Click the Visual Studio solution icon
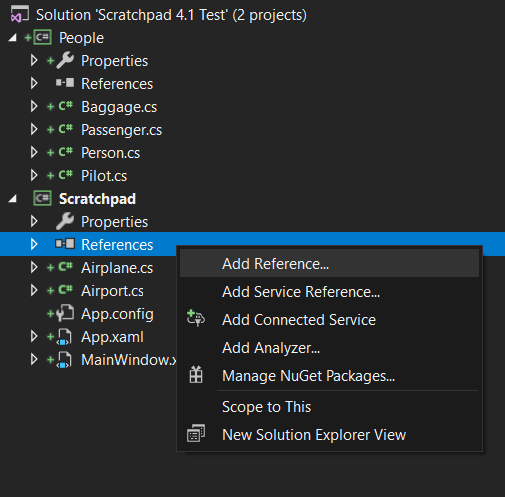 tap(19, 15)
